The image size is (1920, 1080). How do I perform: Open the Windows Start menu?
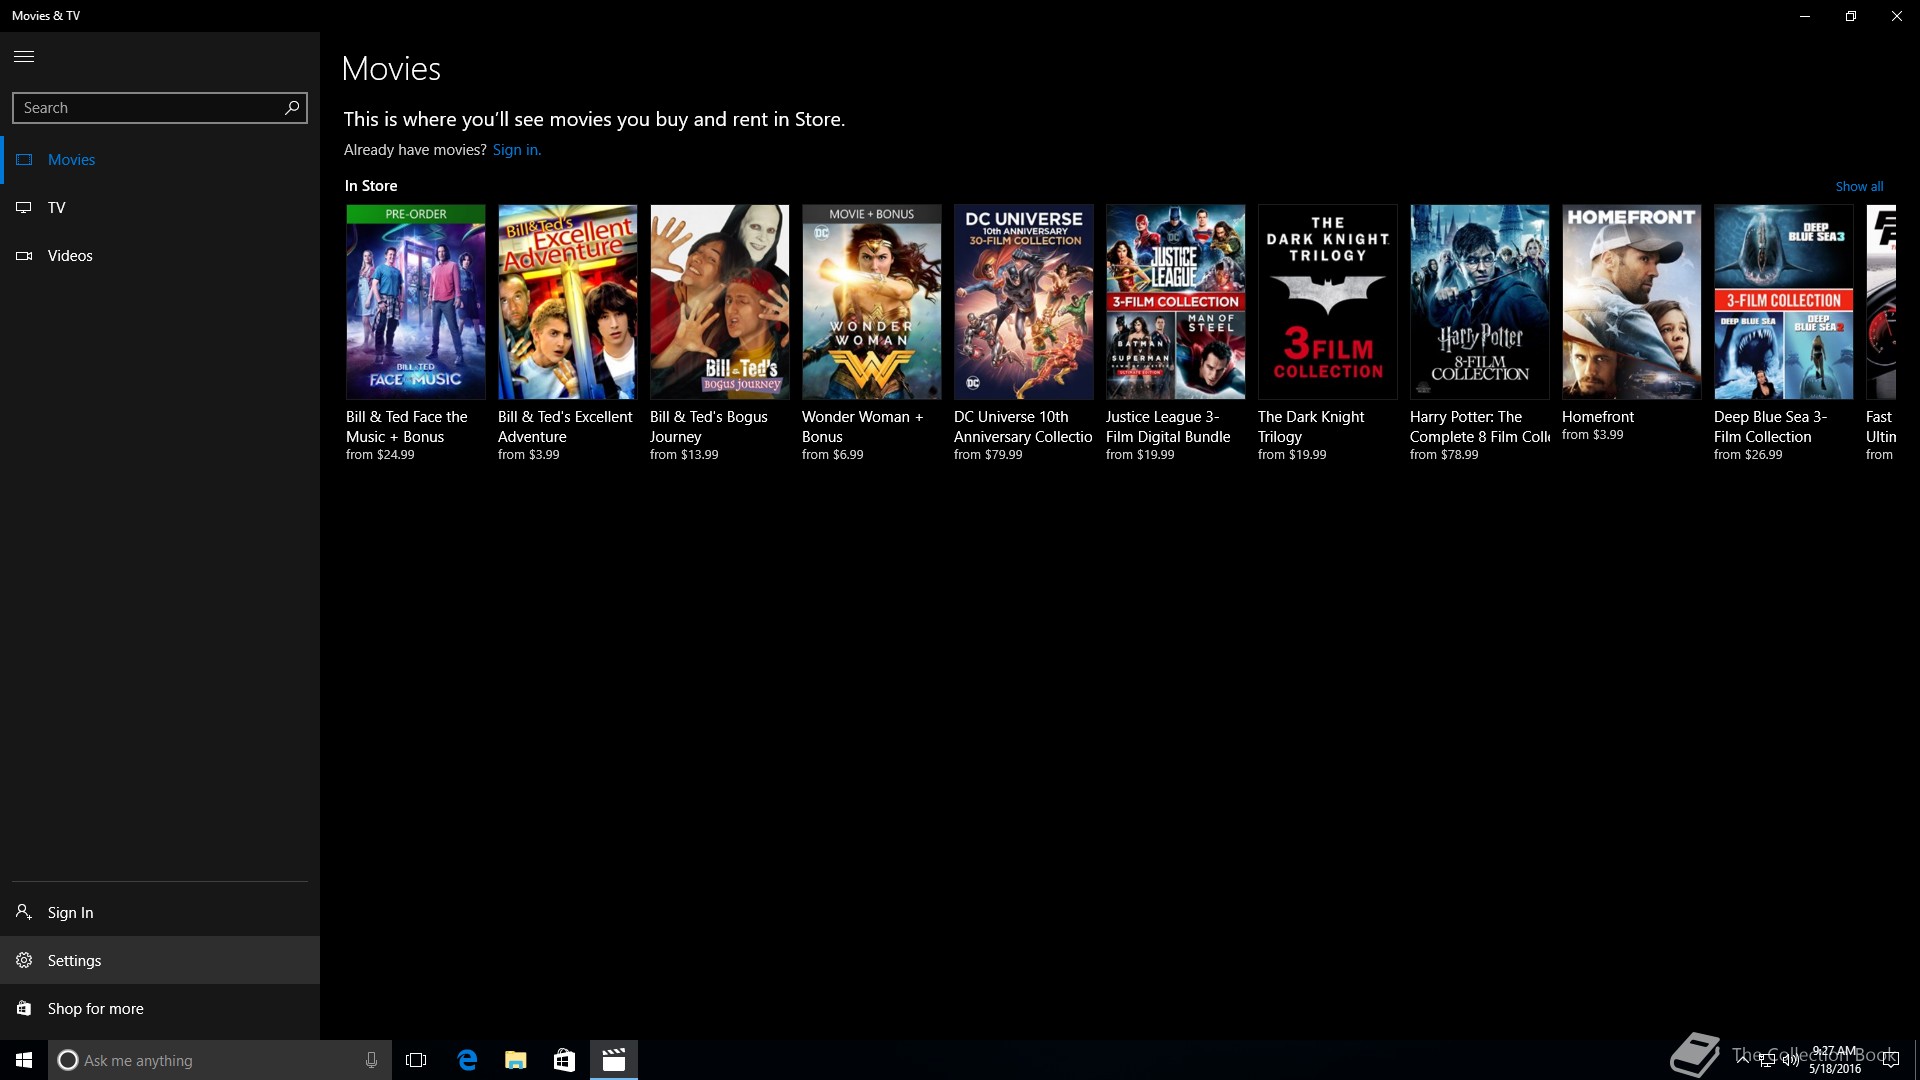tap(24, 1060)
